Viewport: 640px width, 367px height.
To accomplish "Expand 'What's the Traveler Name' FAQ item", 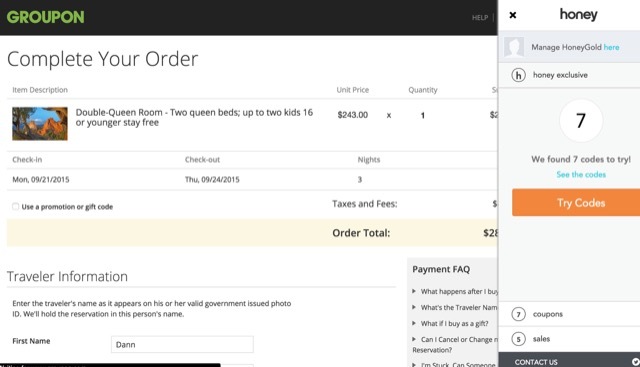I will pos(456,307).
